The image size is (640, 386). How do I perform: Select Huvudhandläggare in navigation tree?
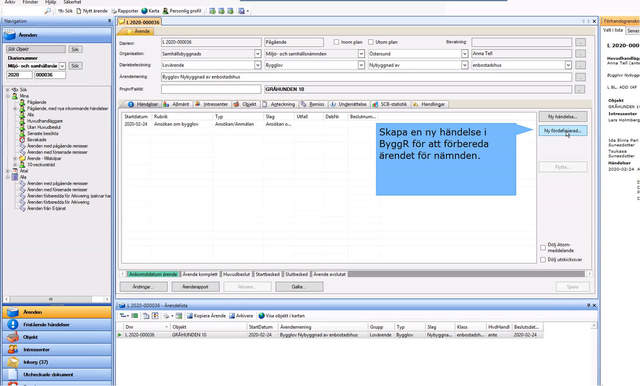coord(45,121)
